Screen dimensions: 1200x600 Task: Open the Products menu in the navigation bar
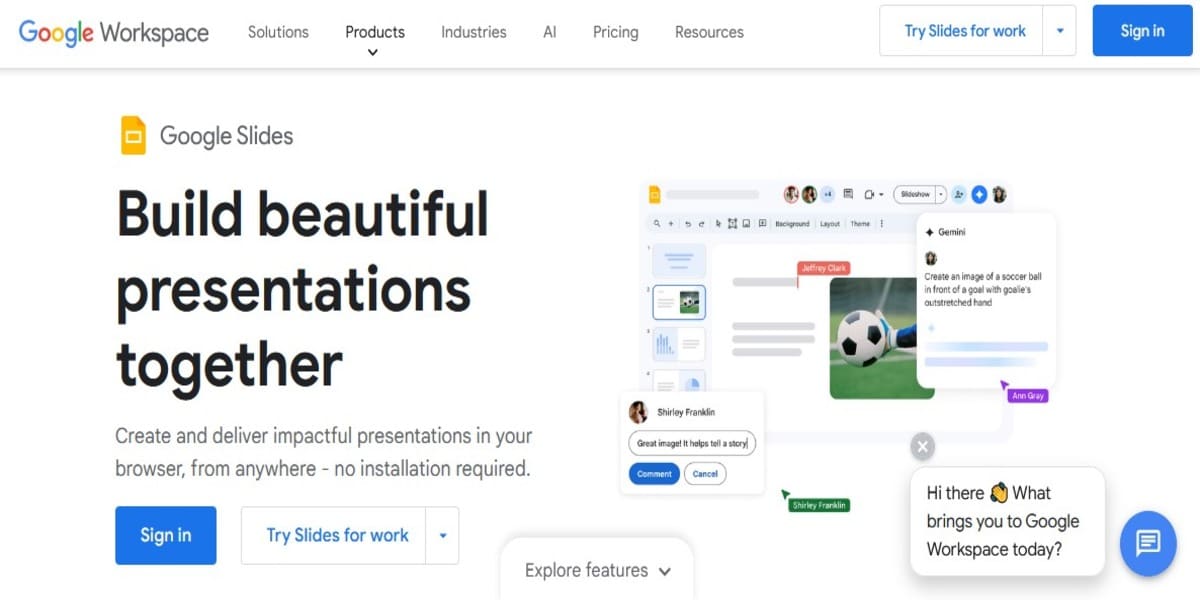point(374,31)
